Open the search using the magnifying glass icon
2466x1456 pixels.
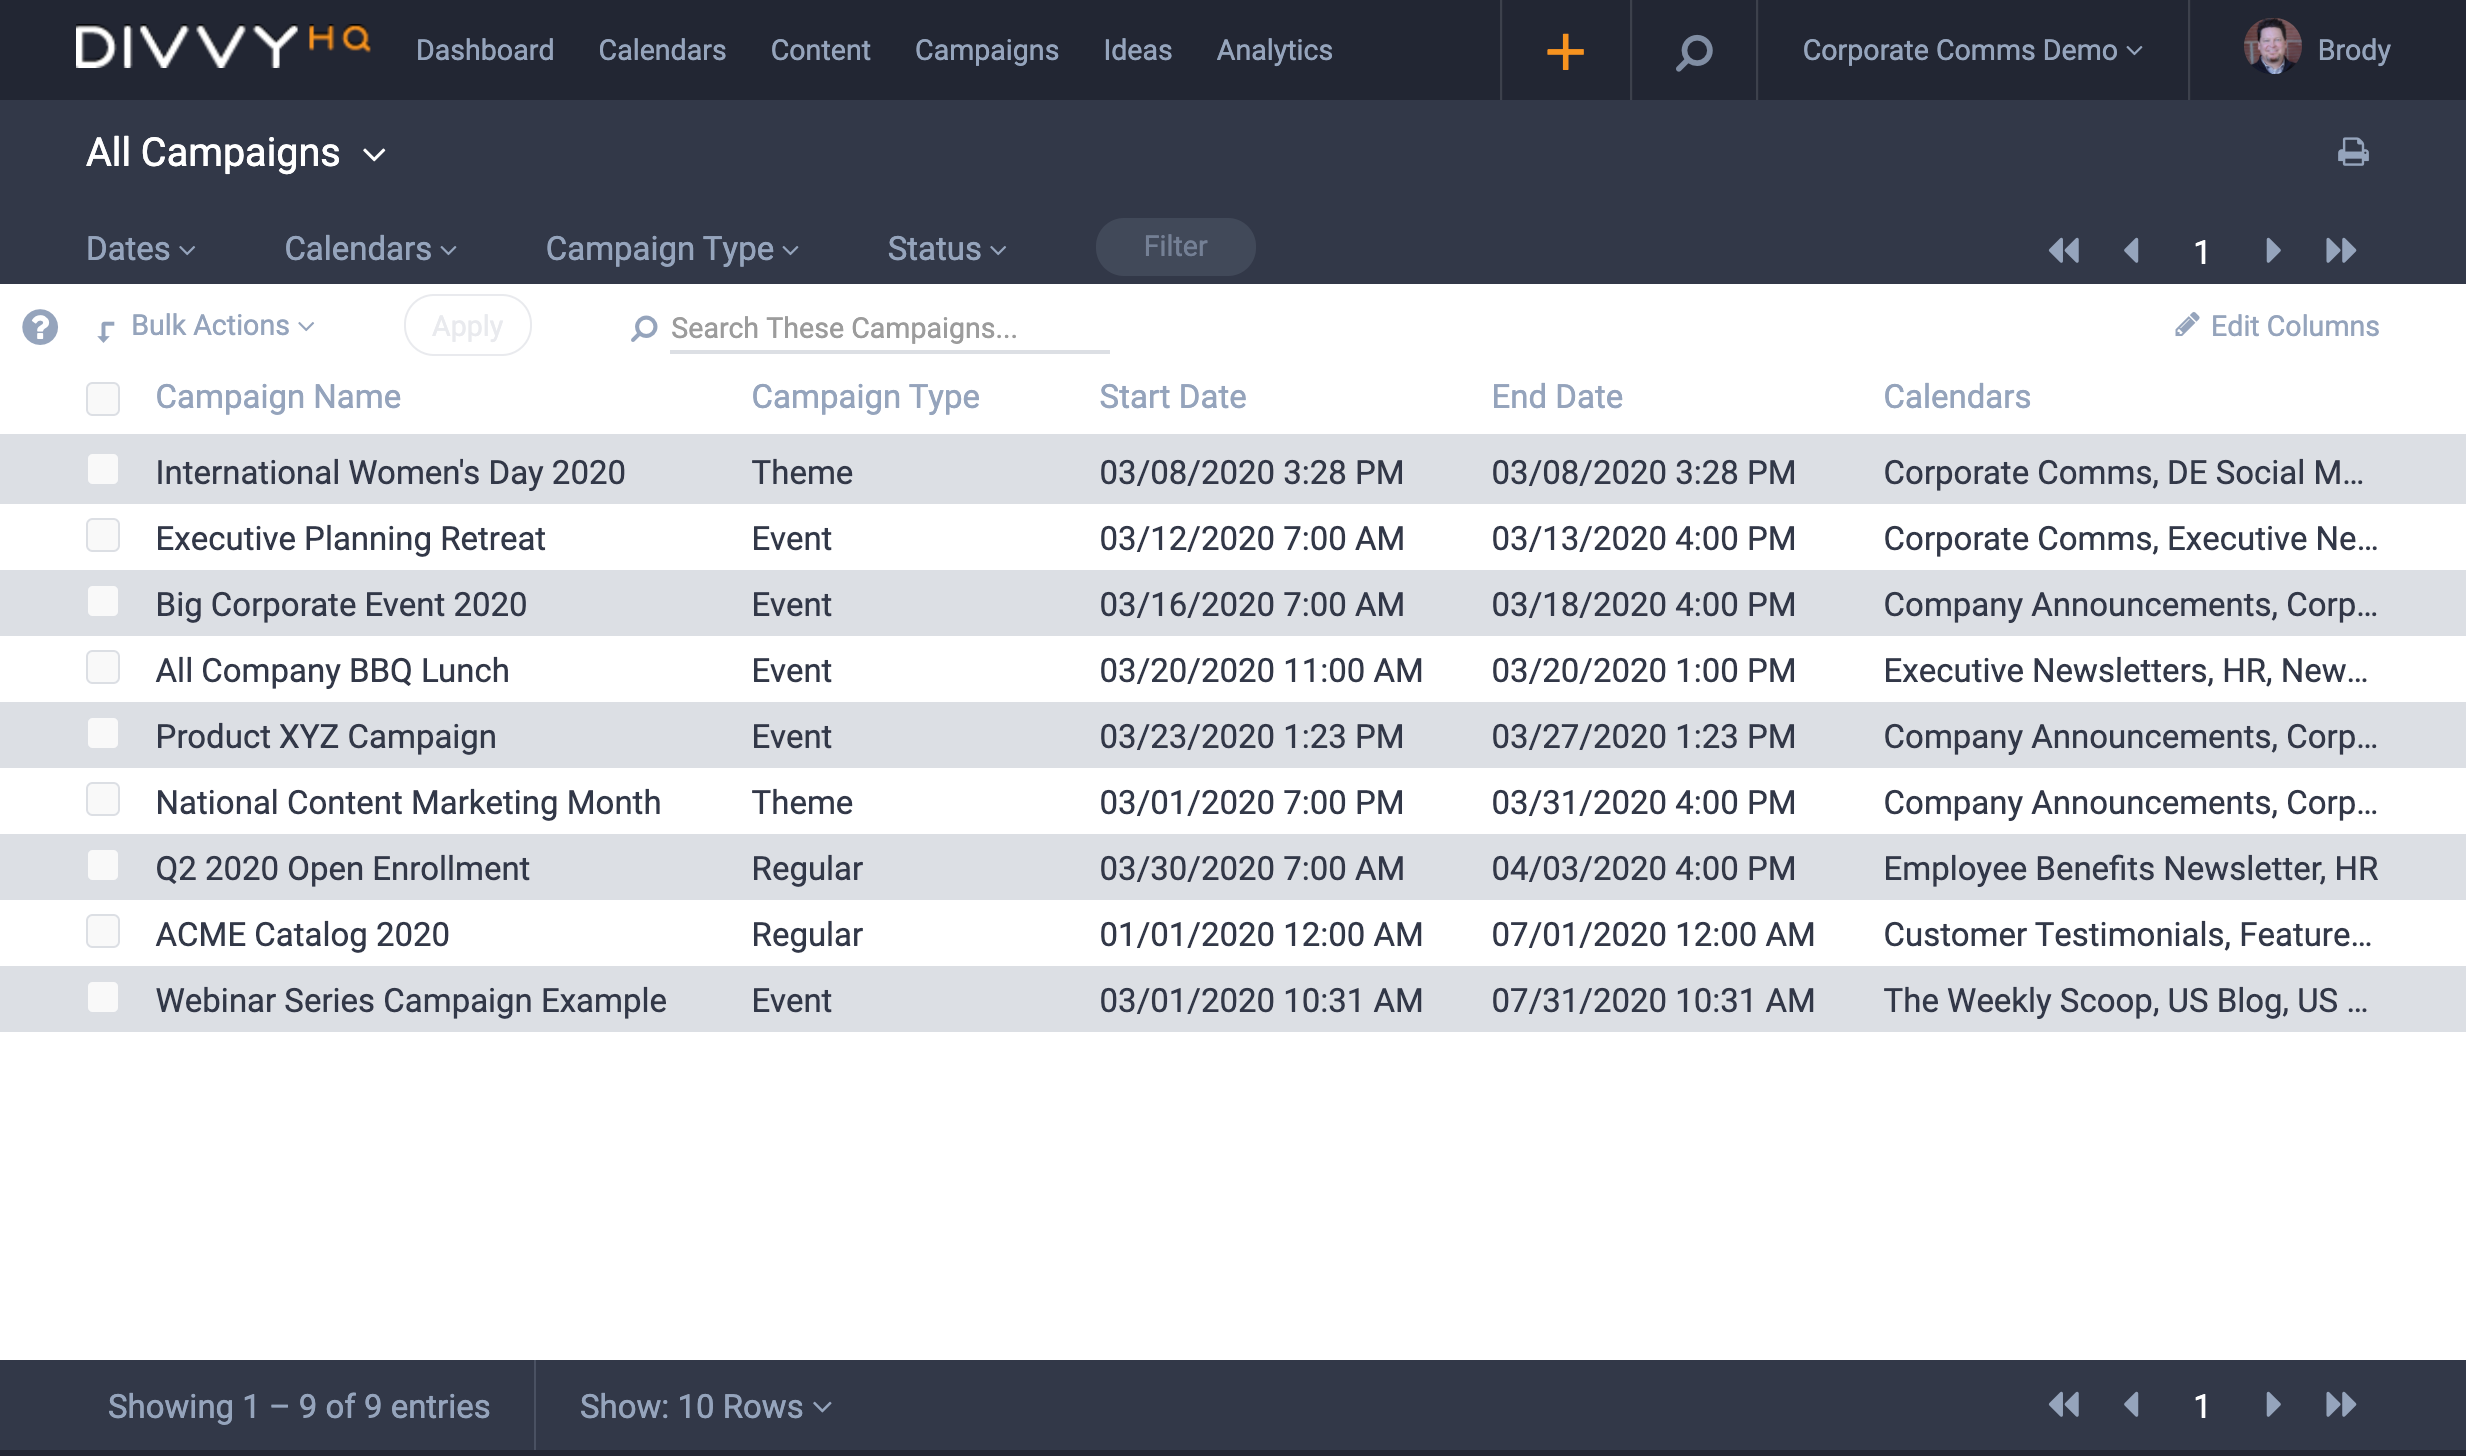point(1693,50)
